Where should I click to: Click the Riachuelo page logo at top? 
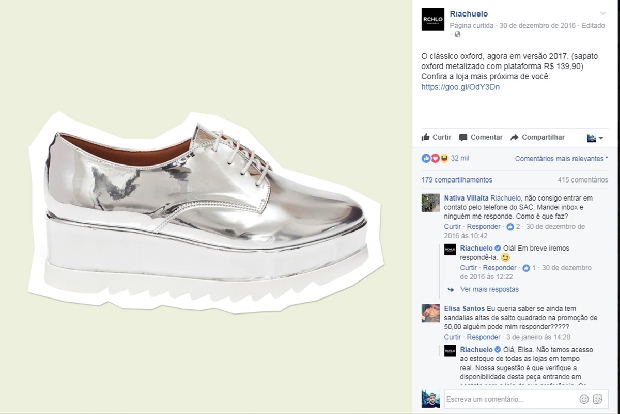tap(433, 19)
